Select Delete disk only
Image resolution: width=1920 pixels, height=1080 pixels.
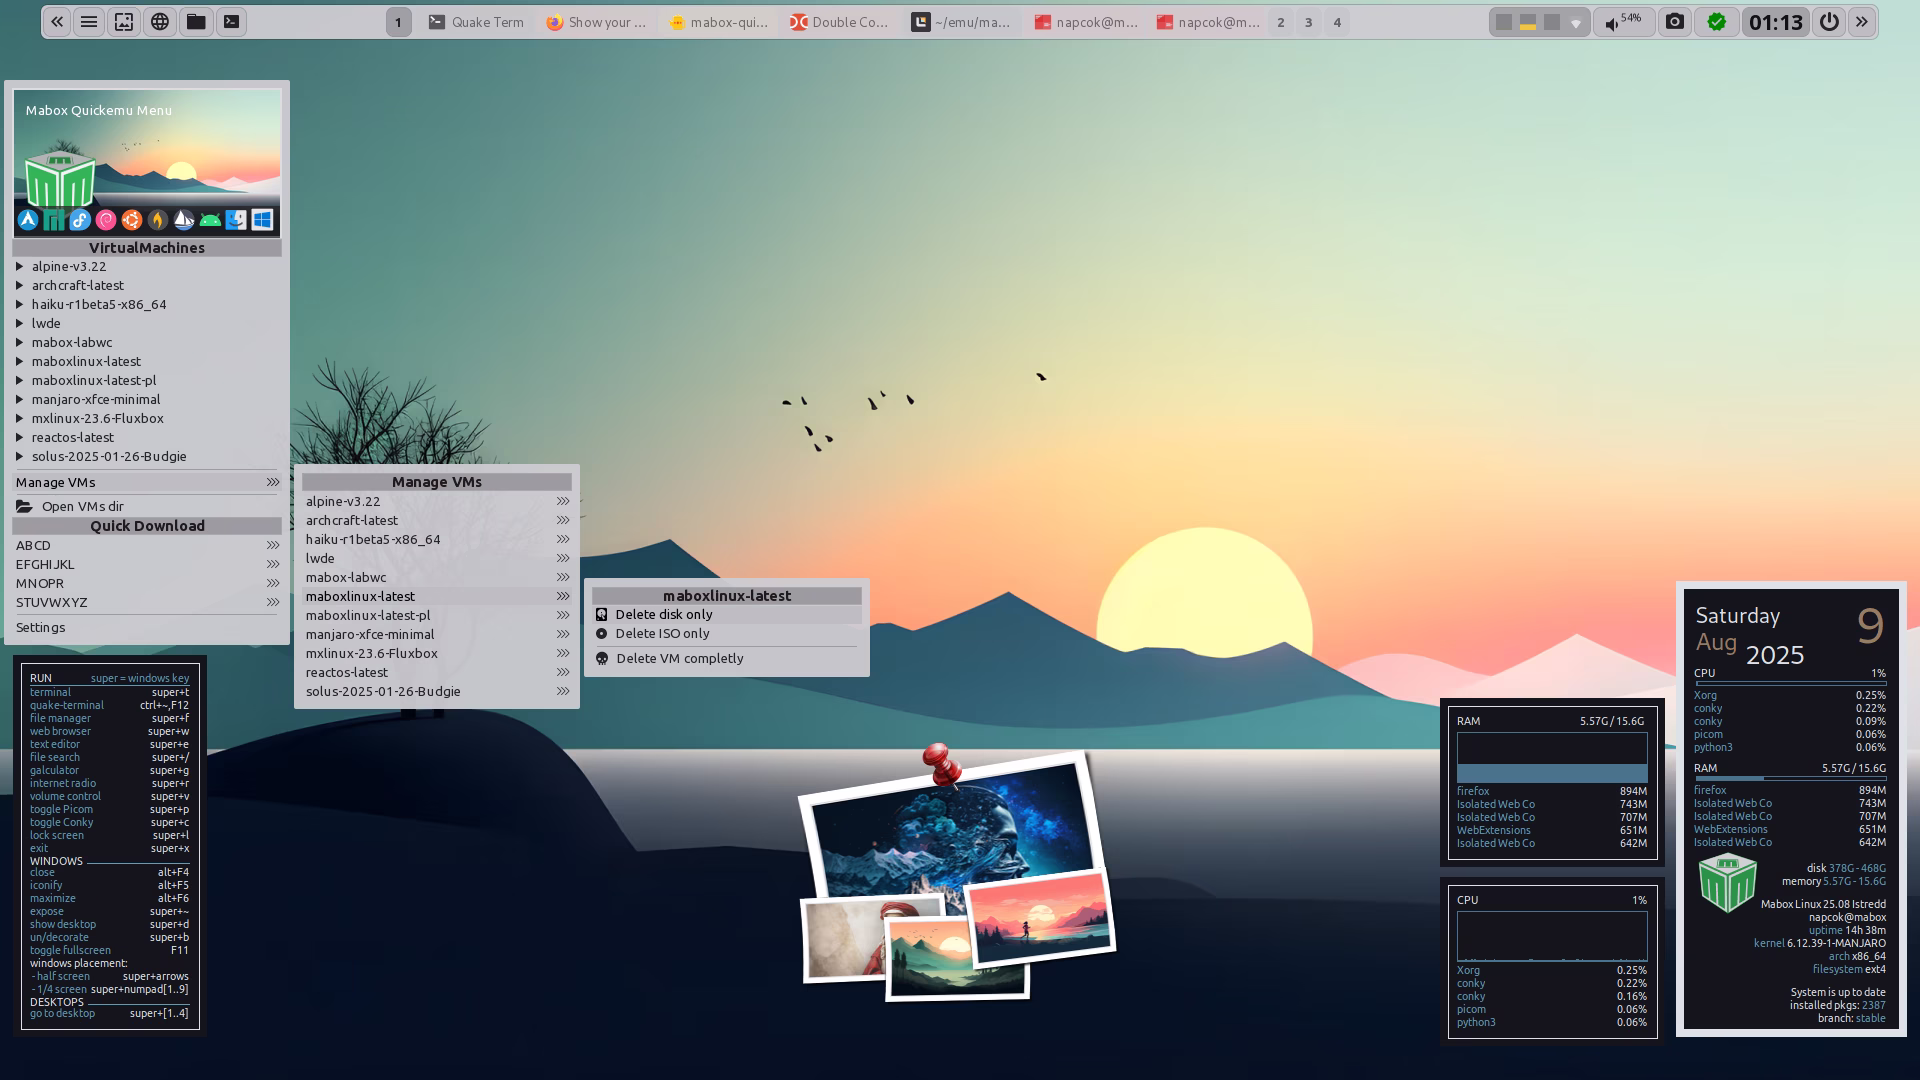(664, 614)
